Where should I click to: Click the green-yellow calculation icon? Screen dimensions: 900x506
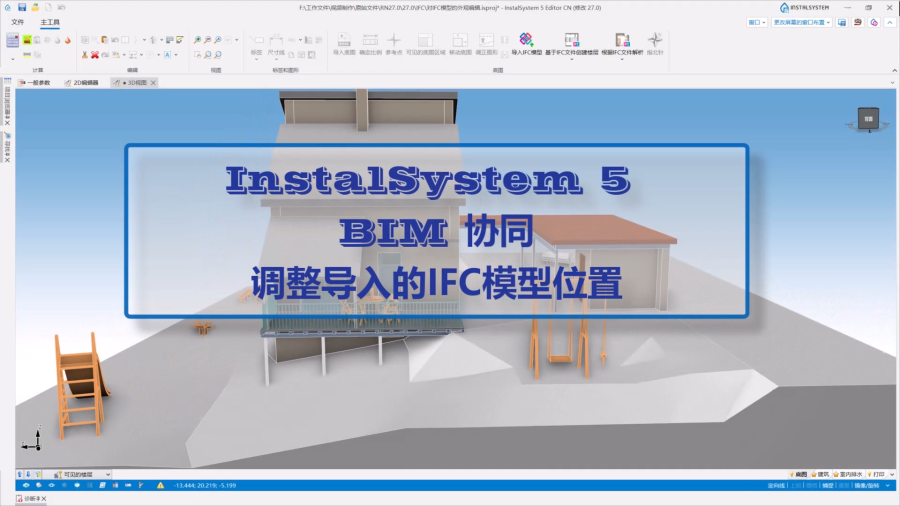(27, 40)
